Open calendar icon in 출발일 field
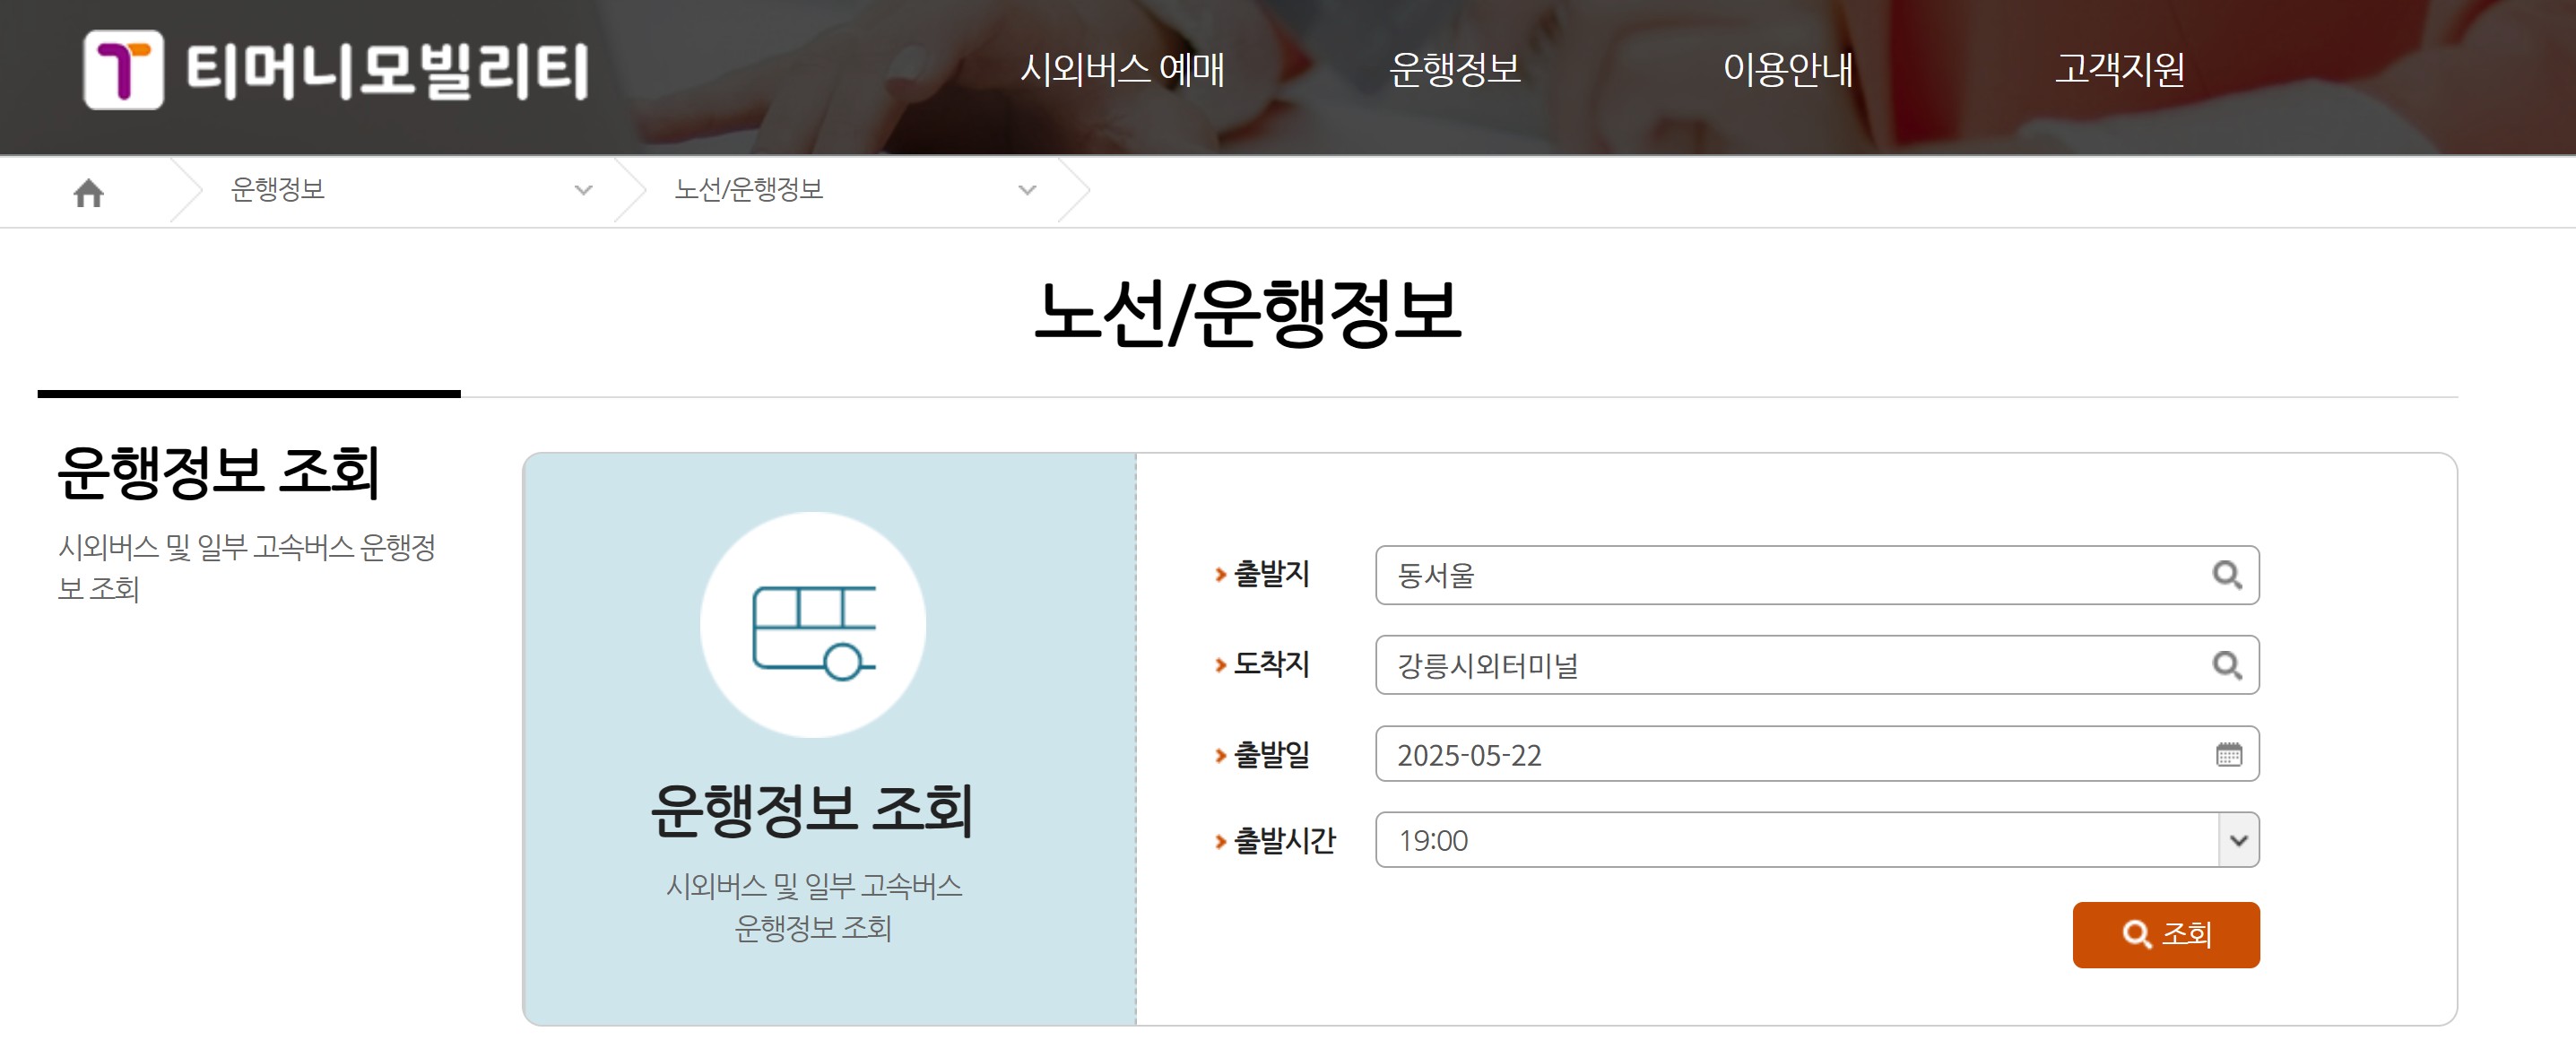Image resolution: width=2576 pixels, height=1049 pixels. pos(2228,754)
